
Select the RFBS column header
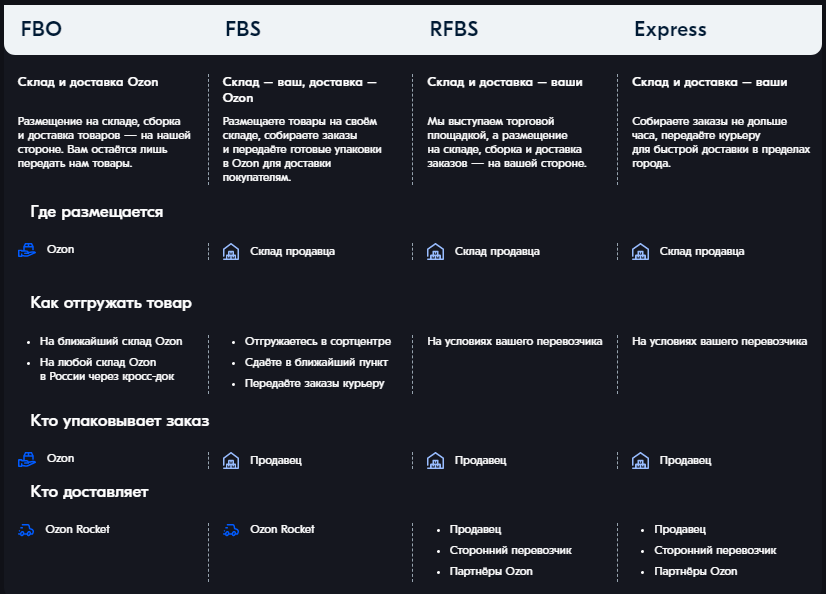pos(454,28)
